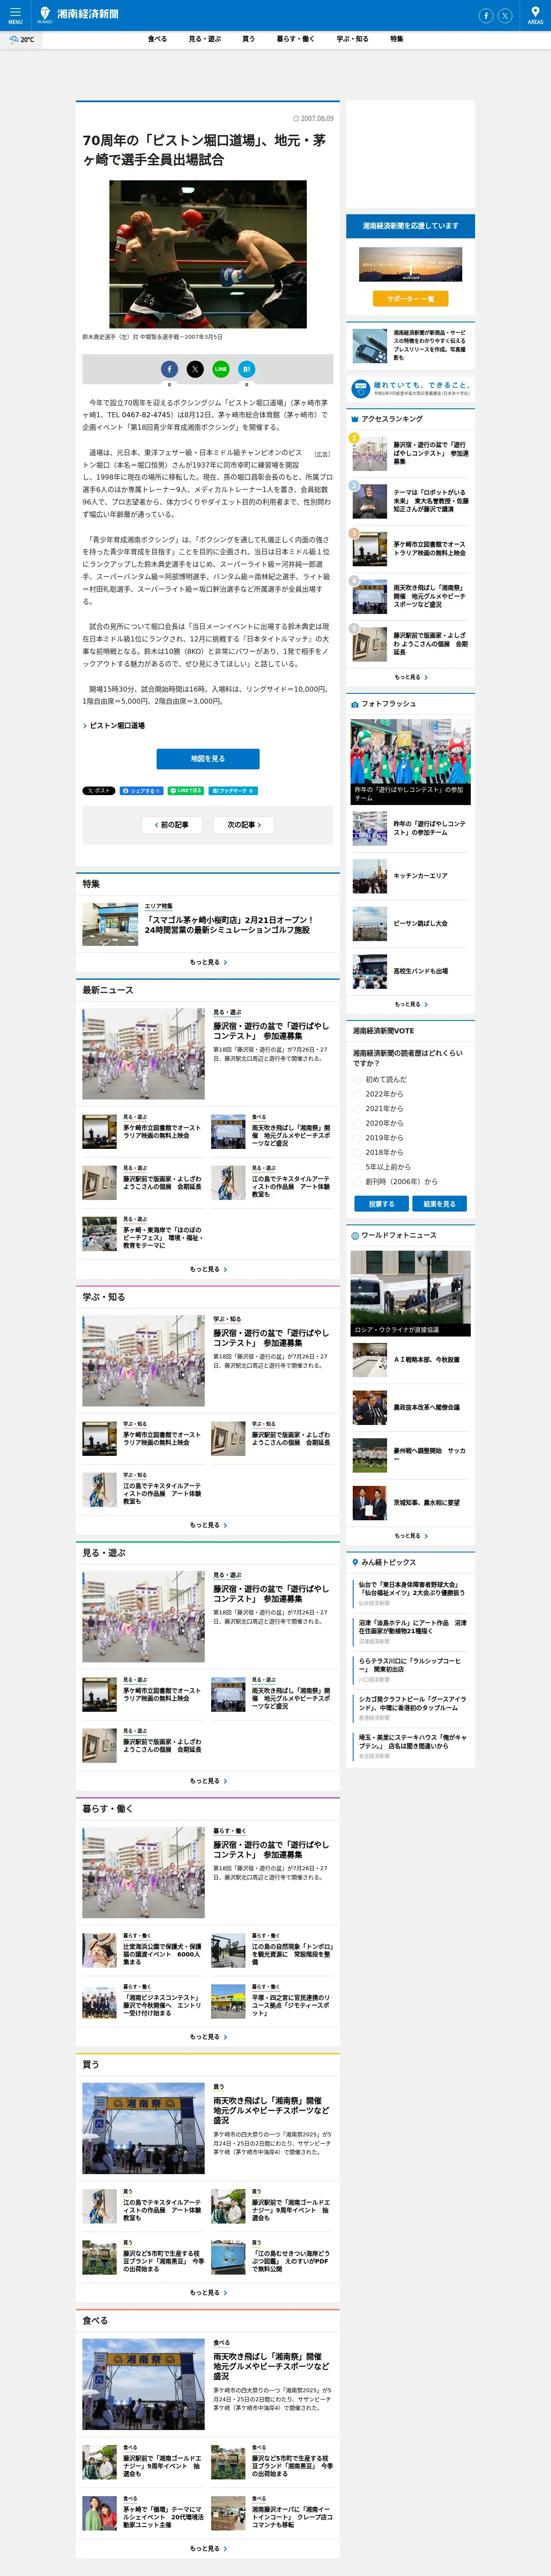Select the 2019年から radio option

point(358,1138)
